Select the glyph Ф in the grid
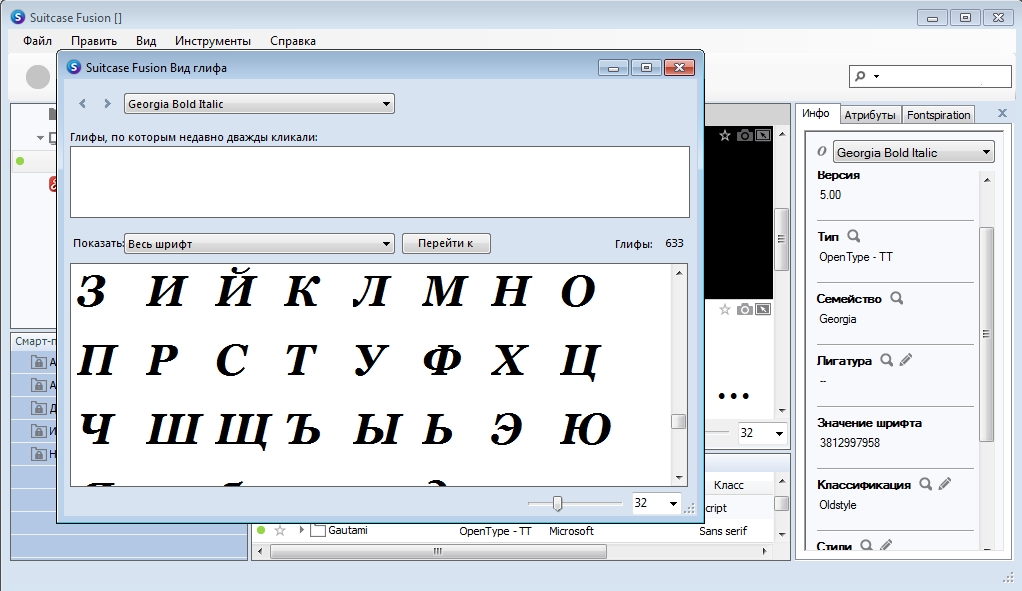1022x591 pixels. click(443, 360)
